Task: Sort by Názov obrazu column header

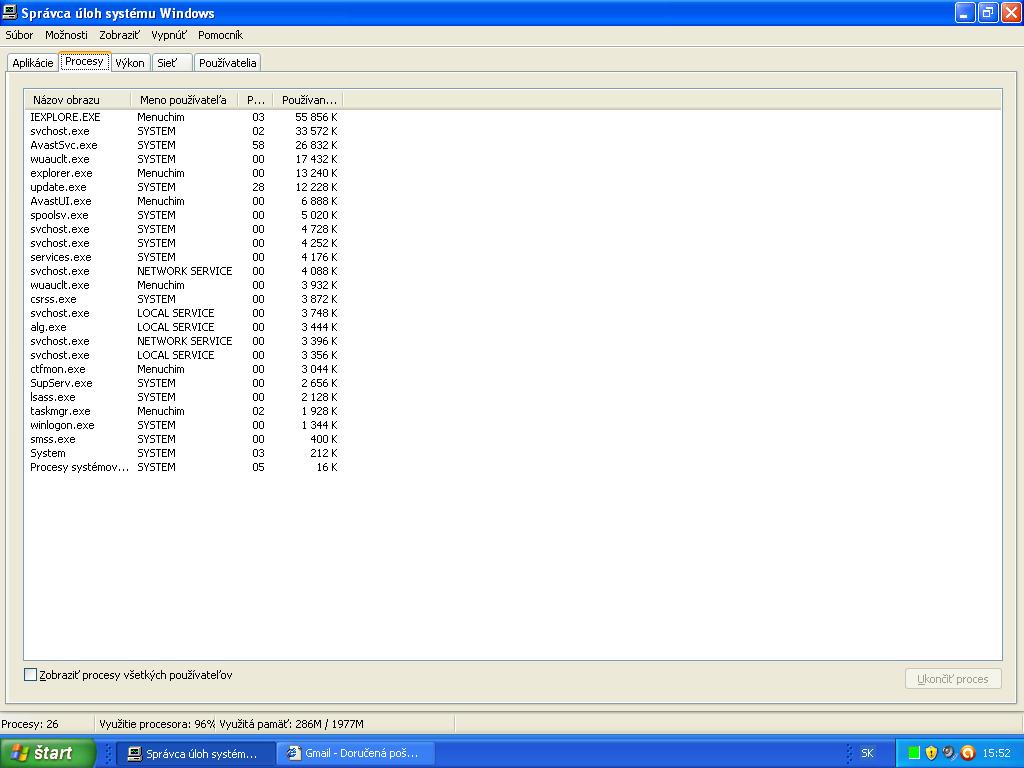Action: [x=77, y=100]
